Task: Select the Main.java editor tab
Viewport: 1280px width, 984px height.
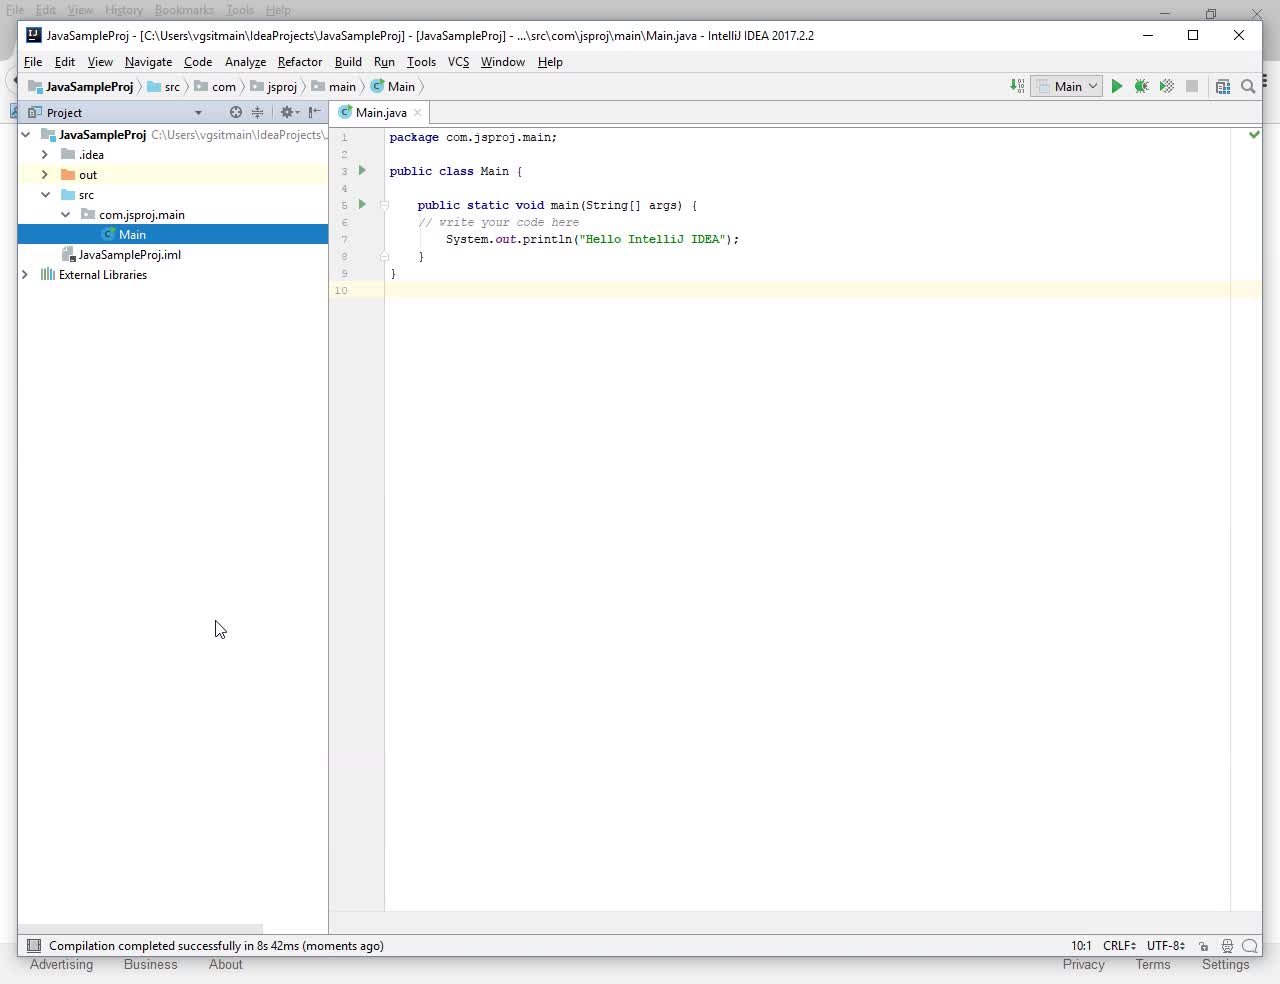Action: pos(381,112)
